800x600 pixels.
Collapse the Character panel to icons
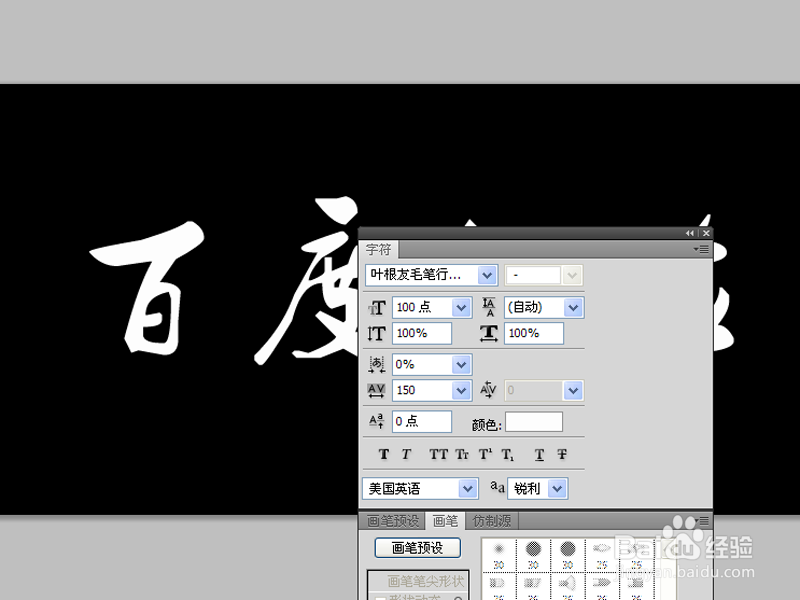point(690,233)
